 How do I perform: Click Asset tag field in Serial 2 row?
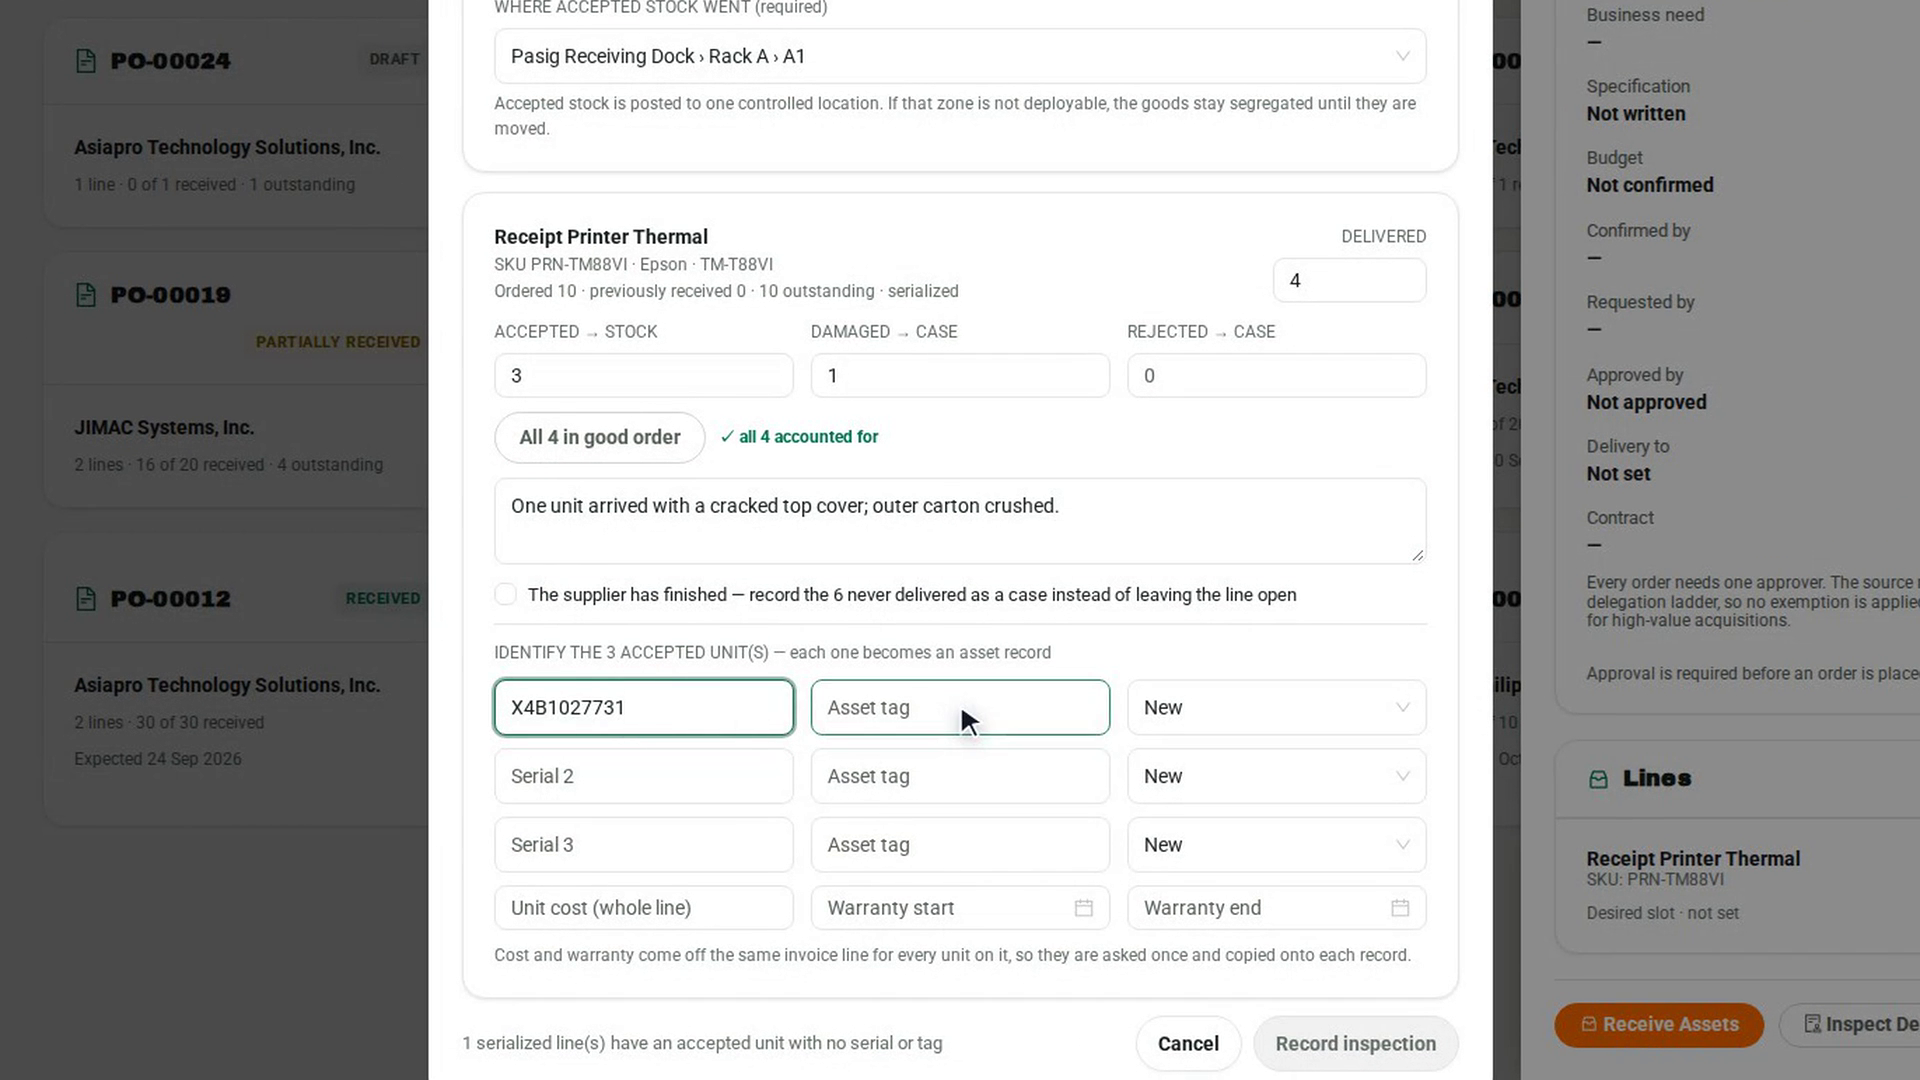pos(960,776)
